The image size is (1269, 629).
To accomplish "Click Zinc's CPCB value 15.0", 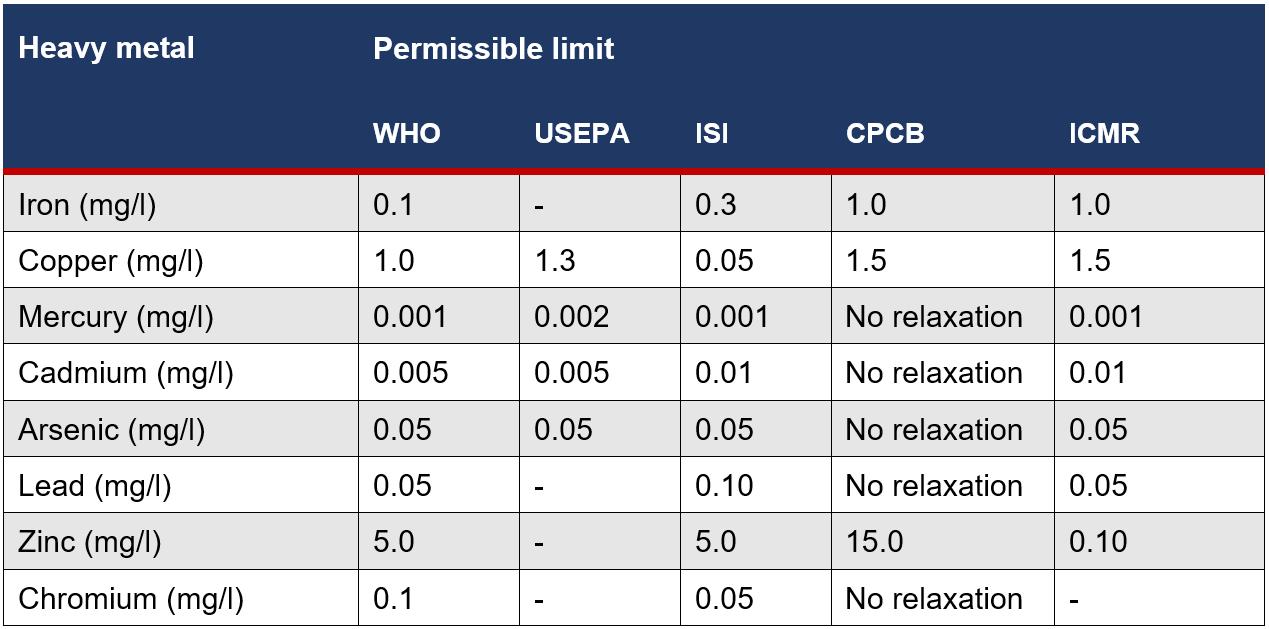I will click(874, 542).
